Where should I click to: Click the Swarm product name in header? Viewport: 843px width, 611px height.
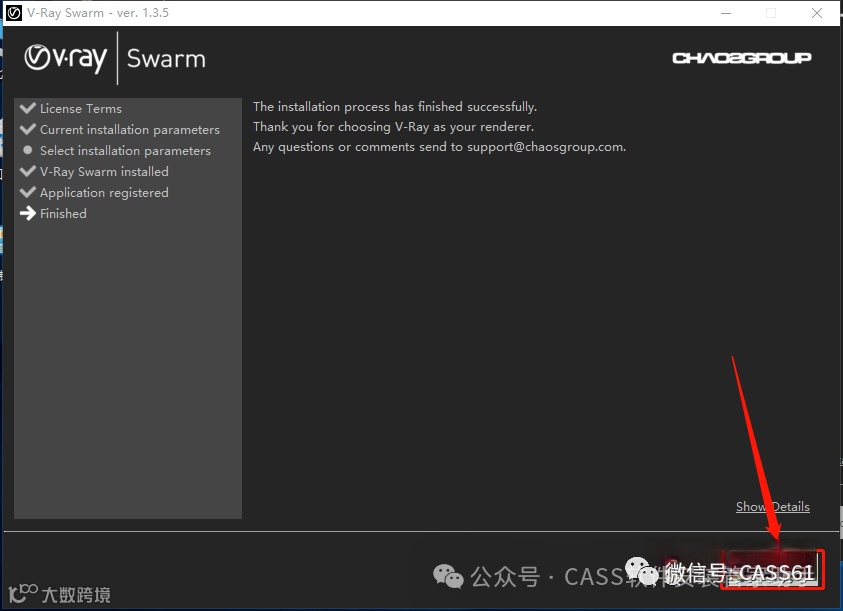coord(166,58)
